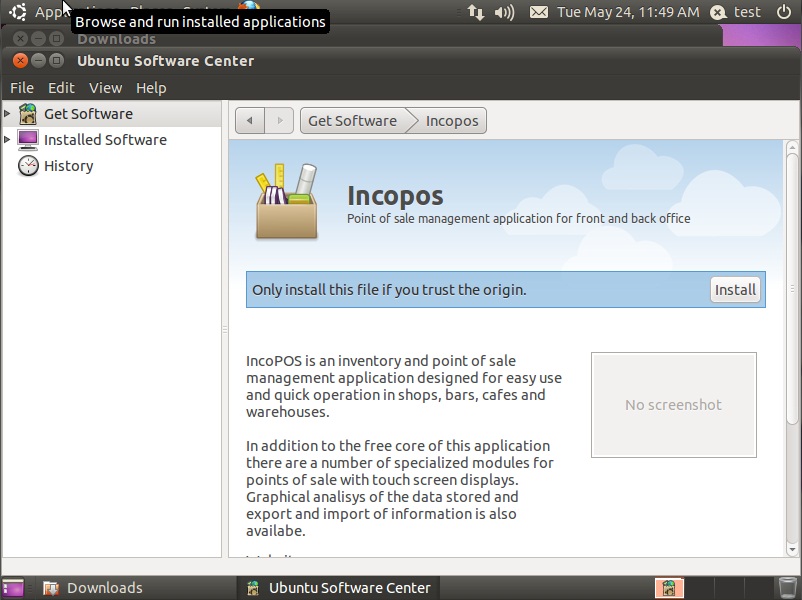Open History via its clock icon
This screenshot has width=802, height=600.
point(28,166)
